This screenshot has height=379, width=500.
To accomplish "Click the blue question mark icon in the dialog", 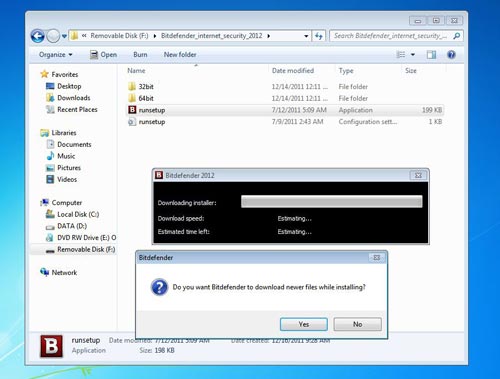I will (159, 287).
